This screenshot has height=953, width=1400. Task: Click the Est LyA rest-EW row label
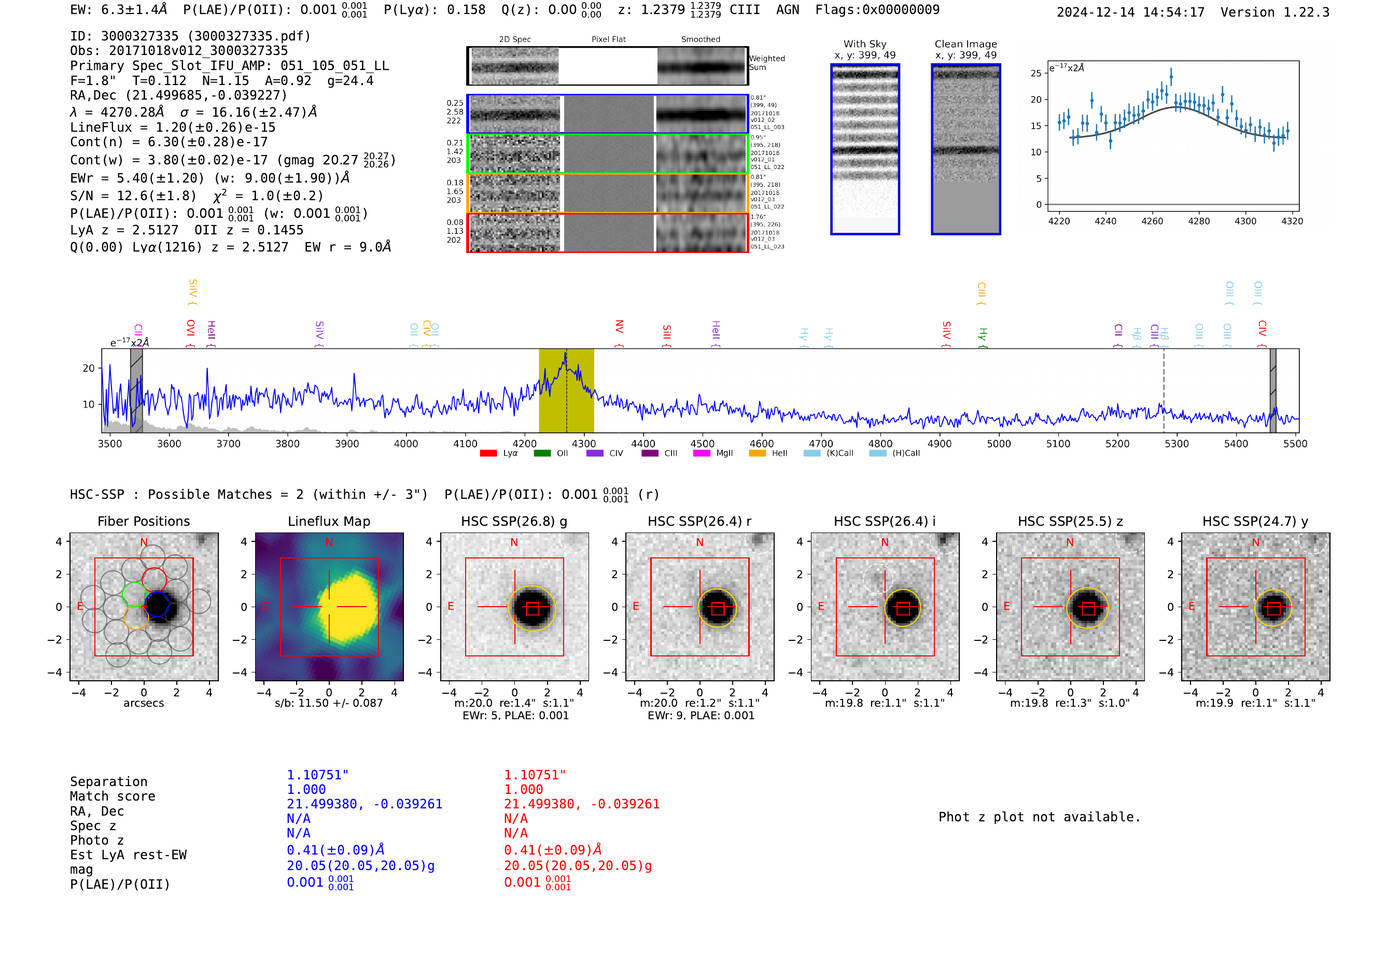128,855
